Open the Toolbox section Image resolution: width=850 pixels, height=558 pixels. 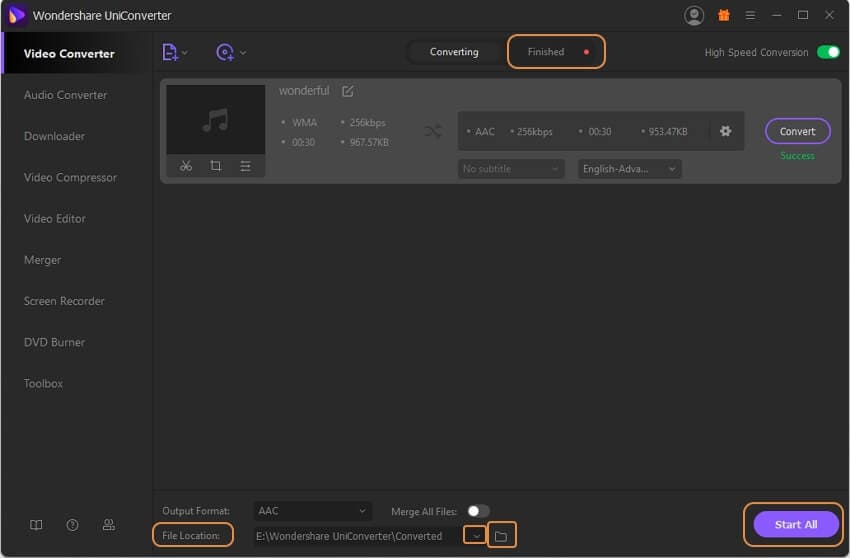pyautogui.click(x=43, y=383)
